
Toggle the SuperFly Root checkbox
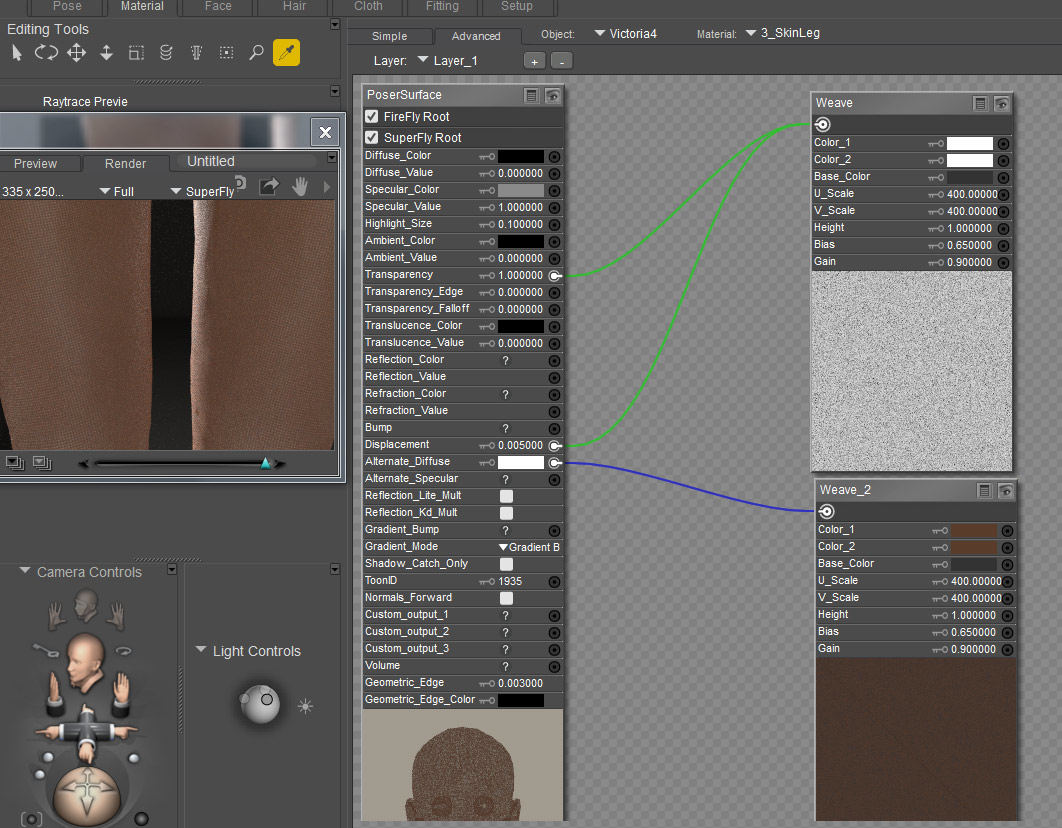(372, 138)
